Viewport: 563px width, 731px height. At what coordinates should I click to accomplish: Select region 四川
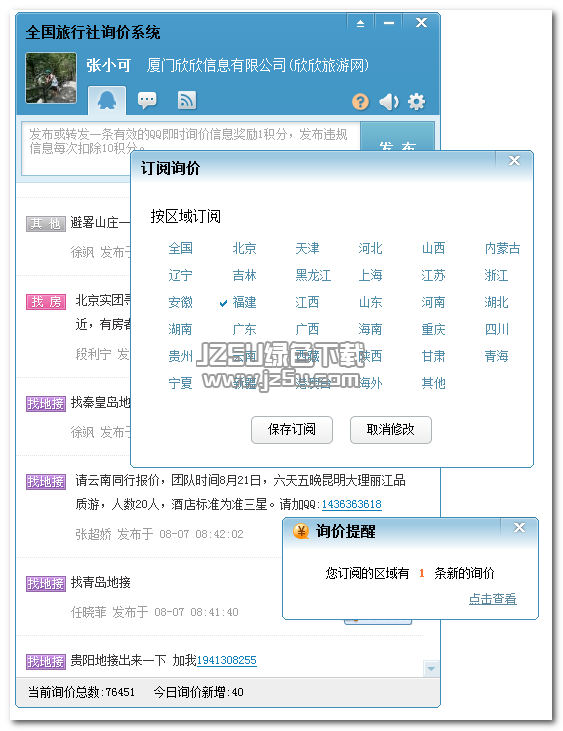[x=496, y=330]
